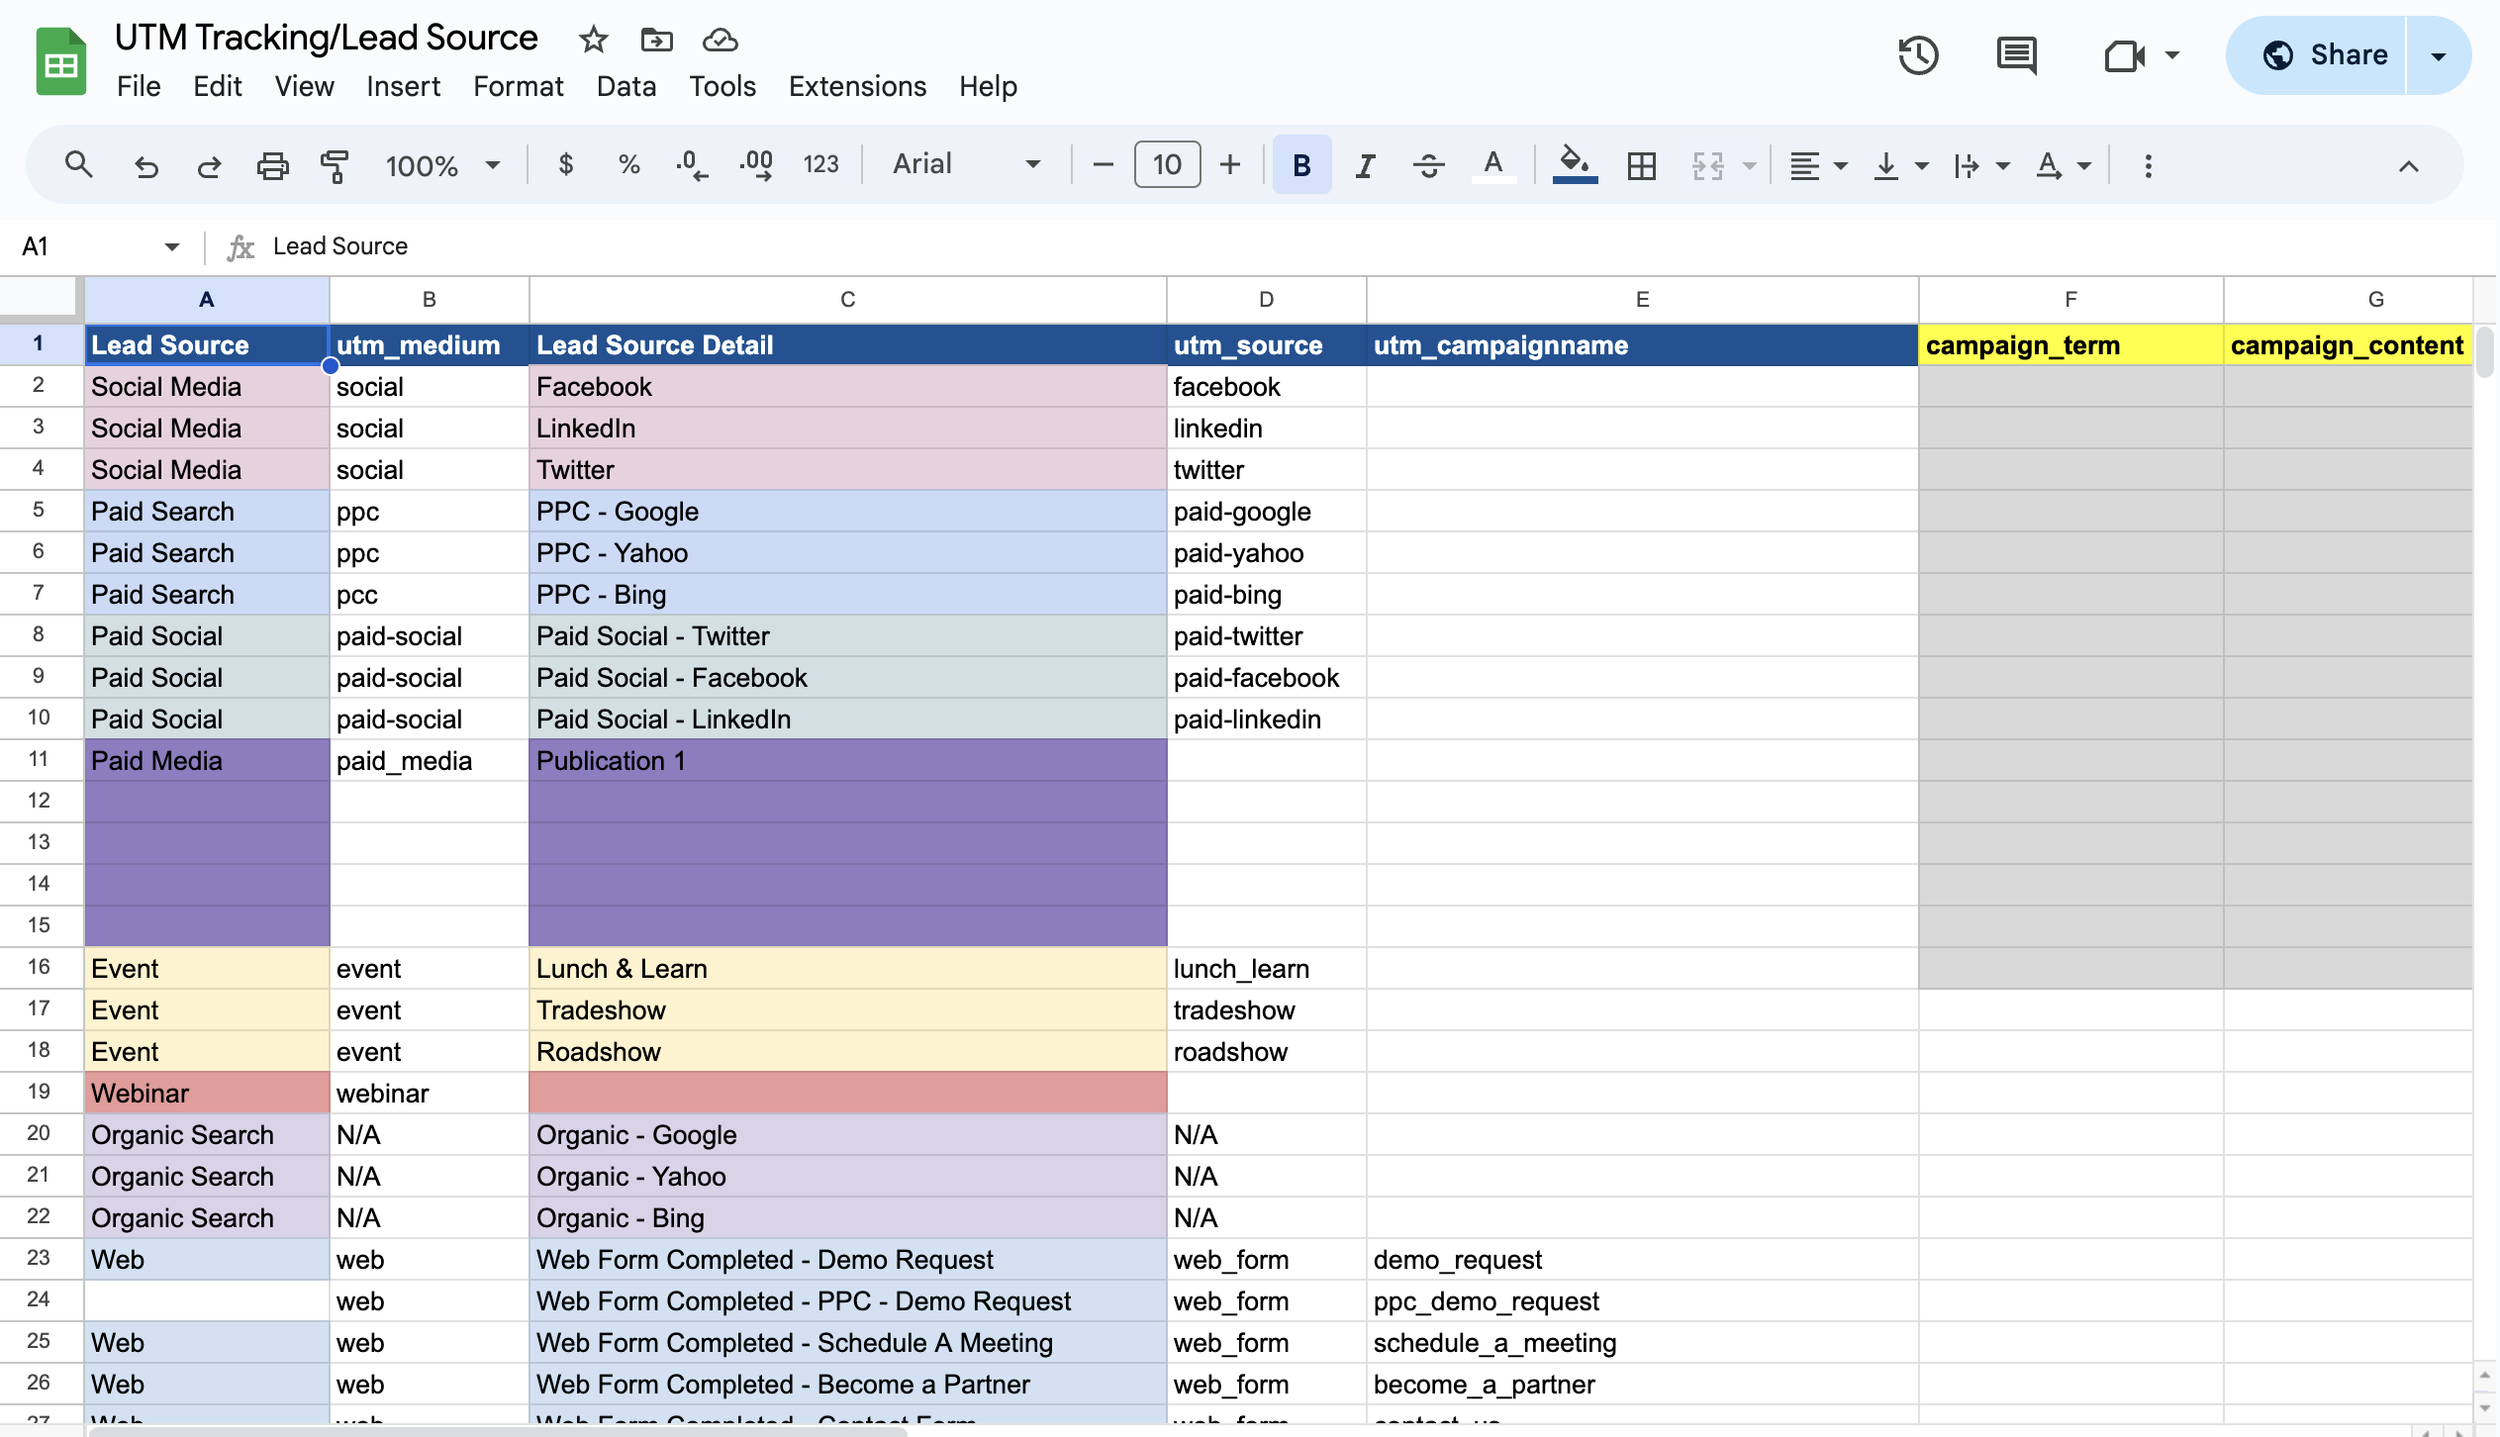
Task: Toggle strikethrough formatting
Action: 1428,165
